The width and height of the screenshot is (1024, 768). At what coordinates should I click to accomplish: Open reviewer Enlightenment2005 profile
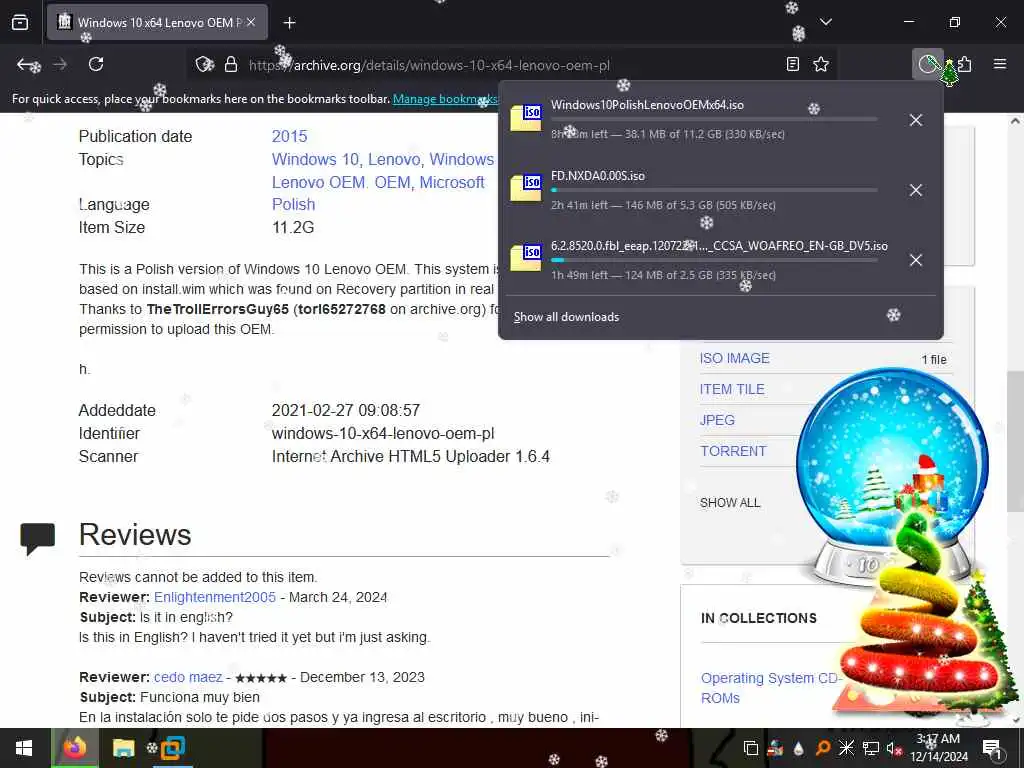(x=215, y=598)
